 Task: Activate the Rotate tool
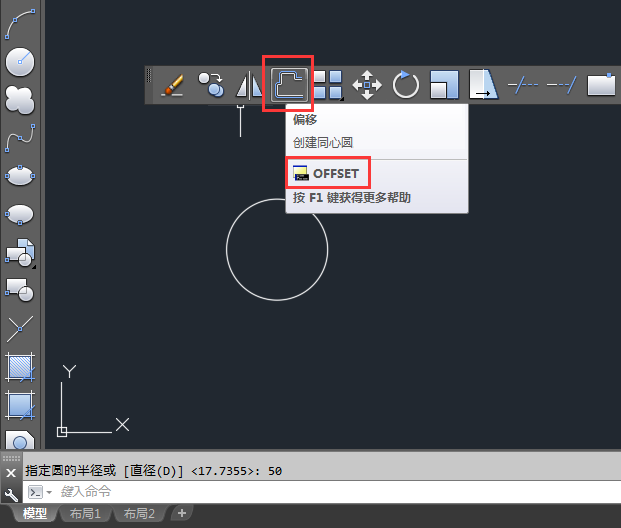[x=406, y=85]
